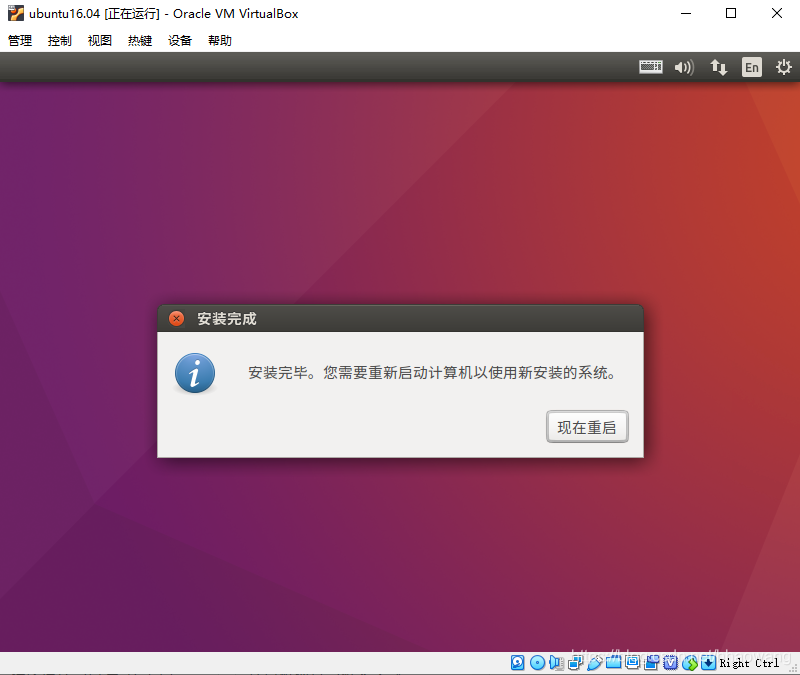Screen dimensions: 800x675
Task: Click the display settings status icon
Action: click(x=632, y=663)
